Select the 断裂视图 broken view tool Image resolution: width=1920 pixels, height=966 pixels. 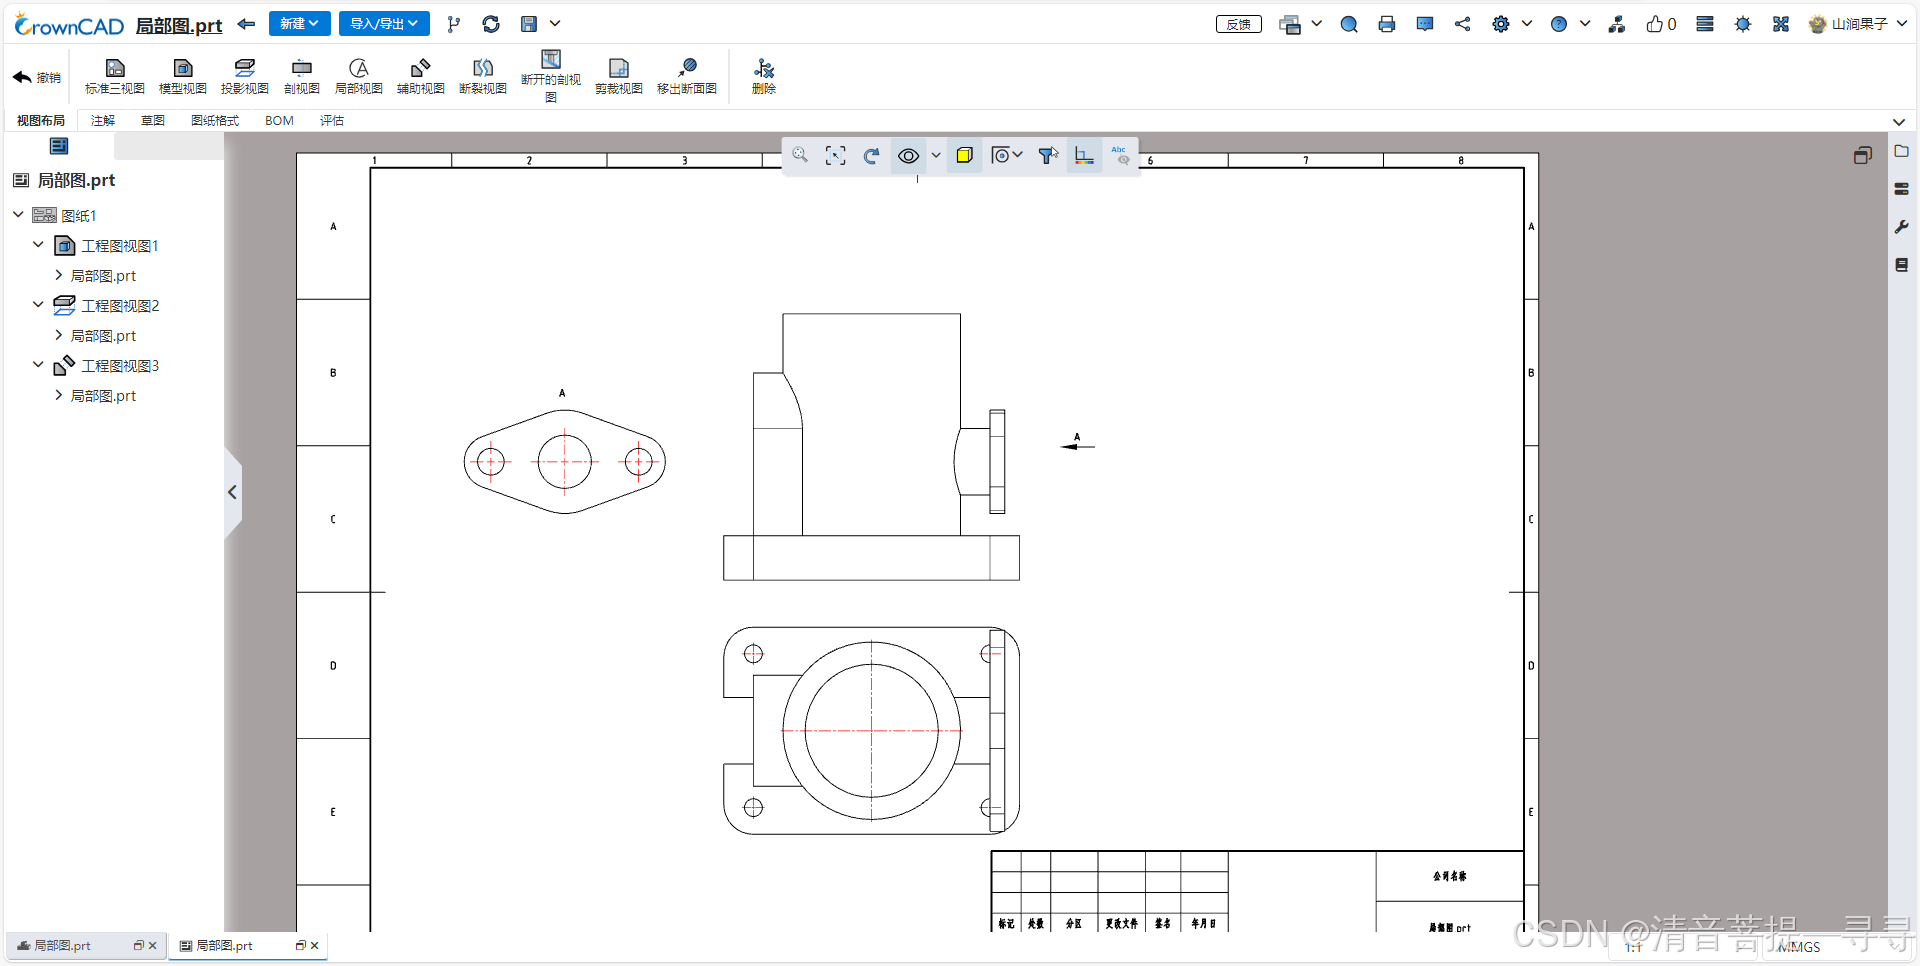tap(483, 76)
